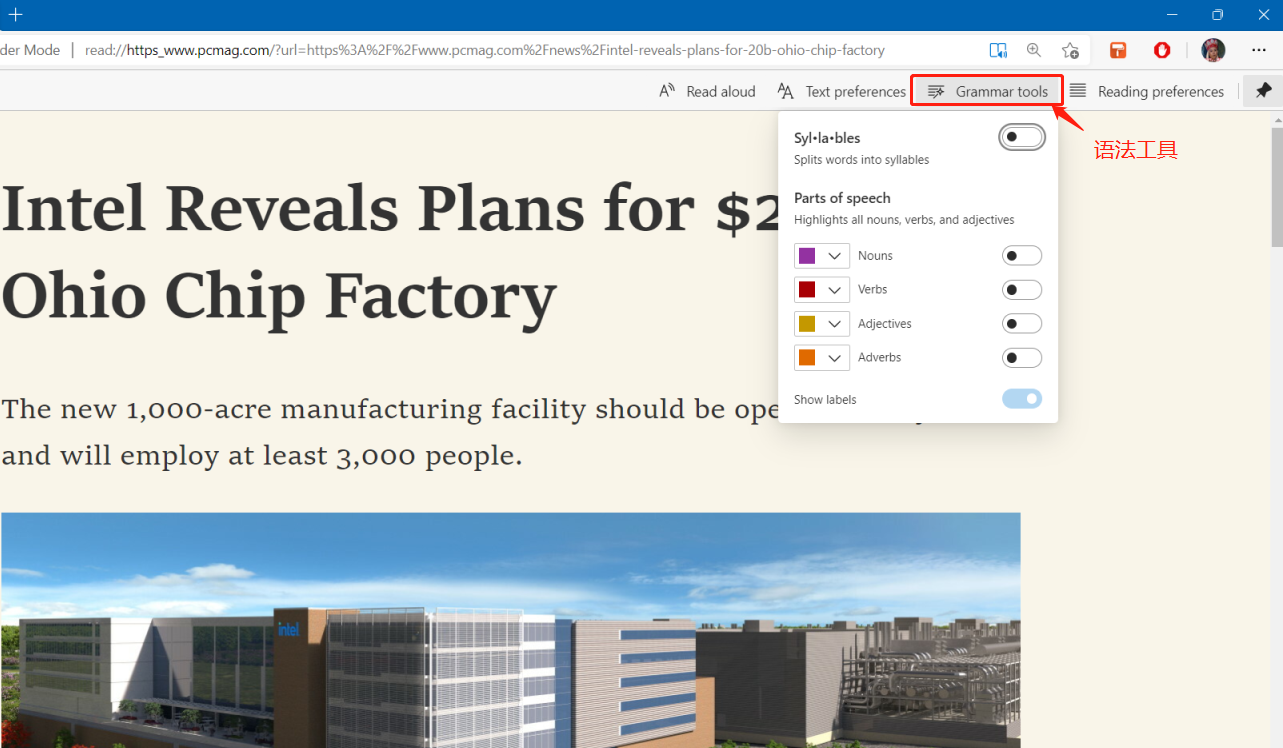Image resolution: width=1283 pixels, height=748 pixels.
Task: Click the Read aloud button
Action: [707, 91]
